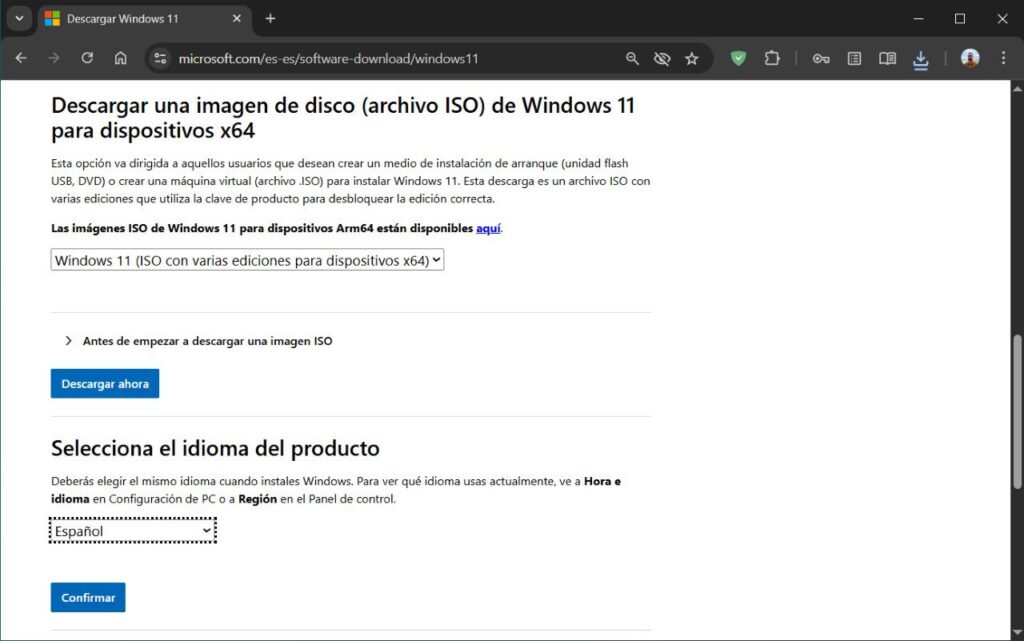Open the green shield extension
The image size is (1024, 641).
pyautogui.click(x=738, y=58)
